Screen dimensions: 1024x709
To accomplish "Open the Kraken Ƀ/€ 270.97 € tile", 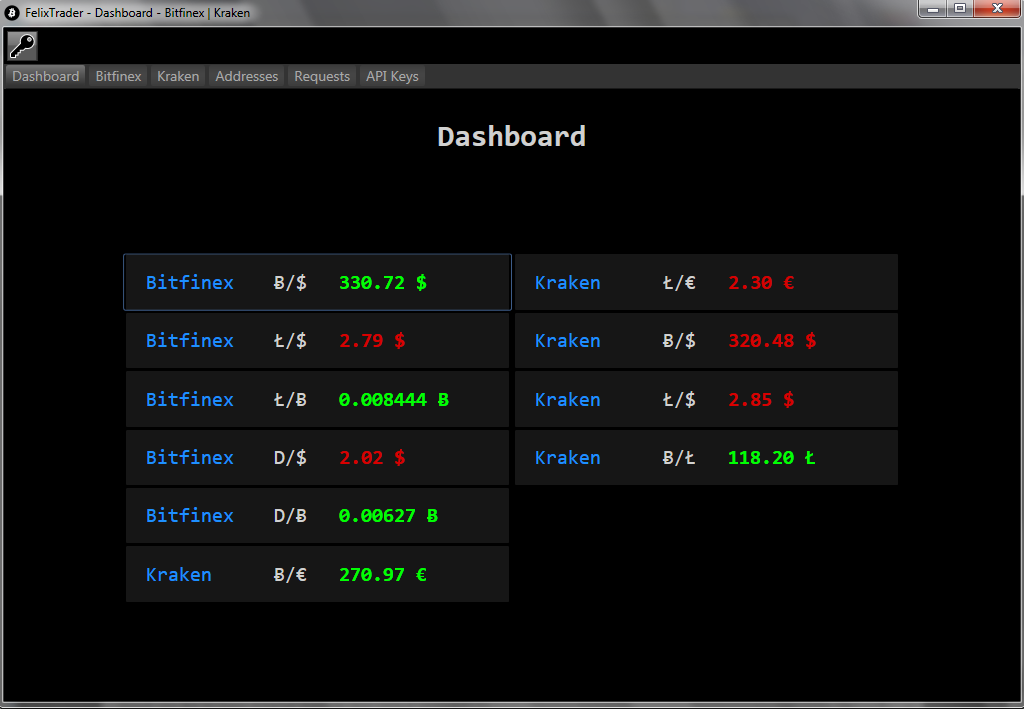I will [317, 574].
